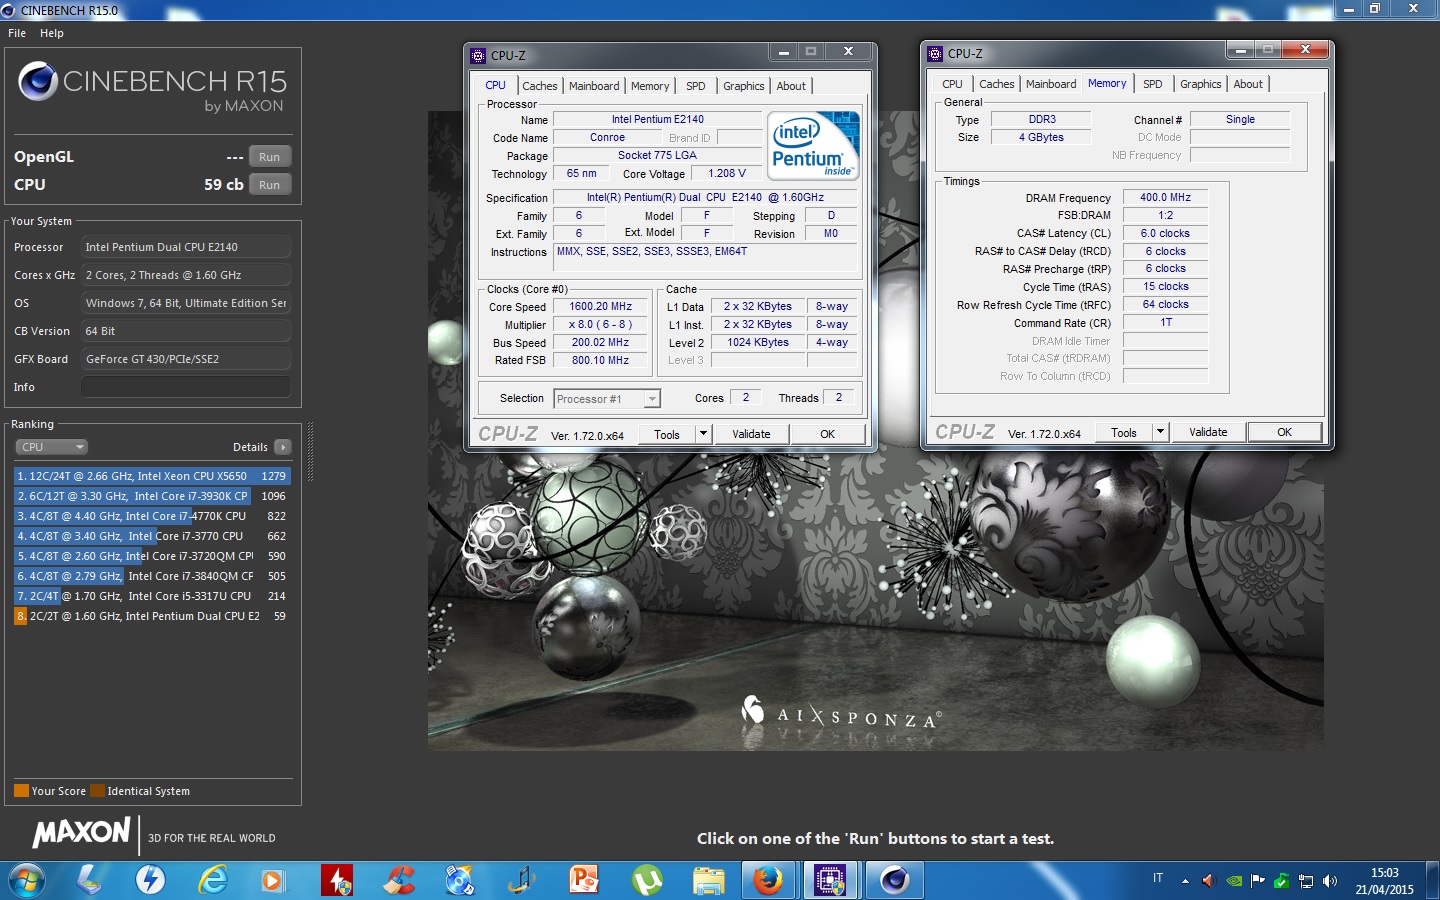Select ranking entry Core i7-3840QM
The width and height of the screenshot is (1440, 900).
tap(152, 576)
